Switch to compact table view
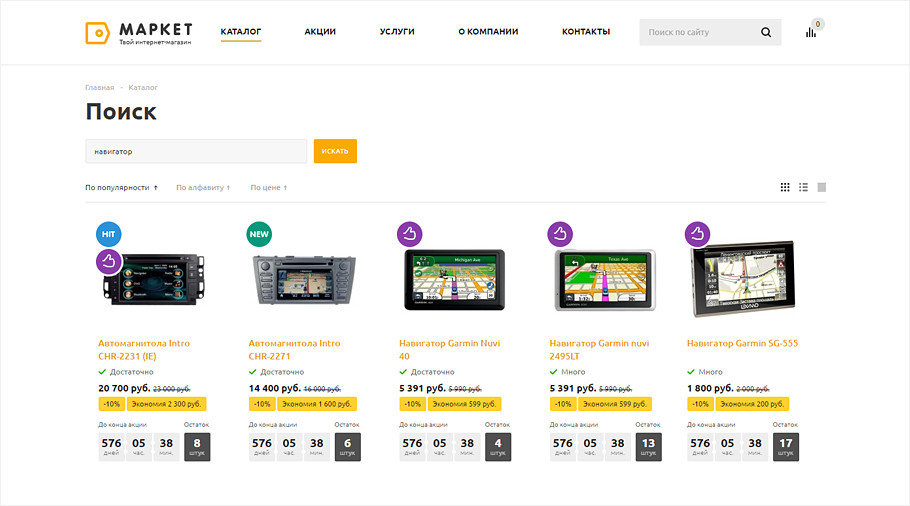The width and height of the screenshot is (910, 506). click(x=822, y=187)
